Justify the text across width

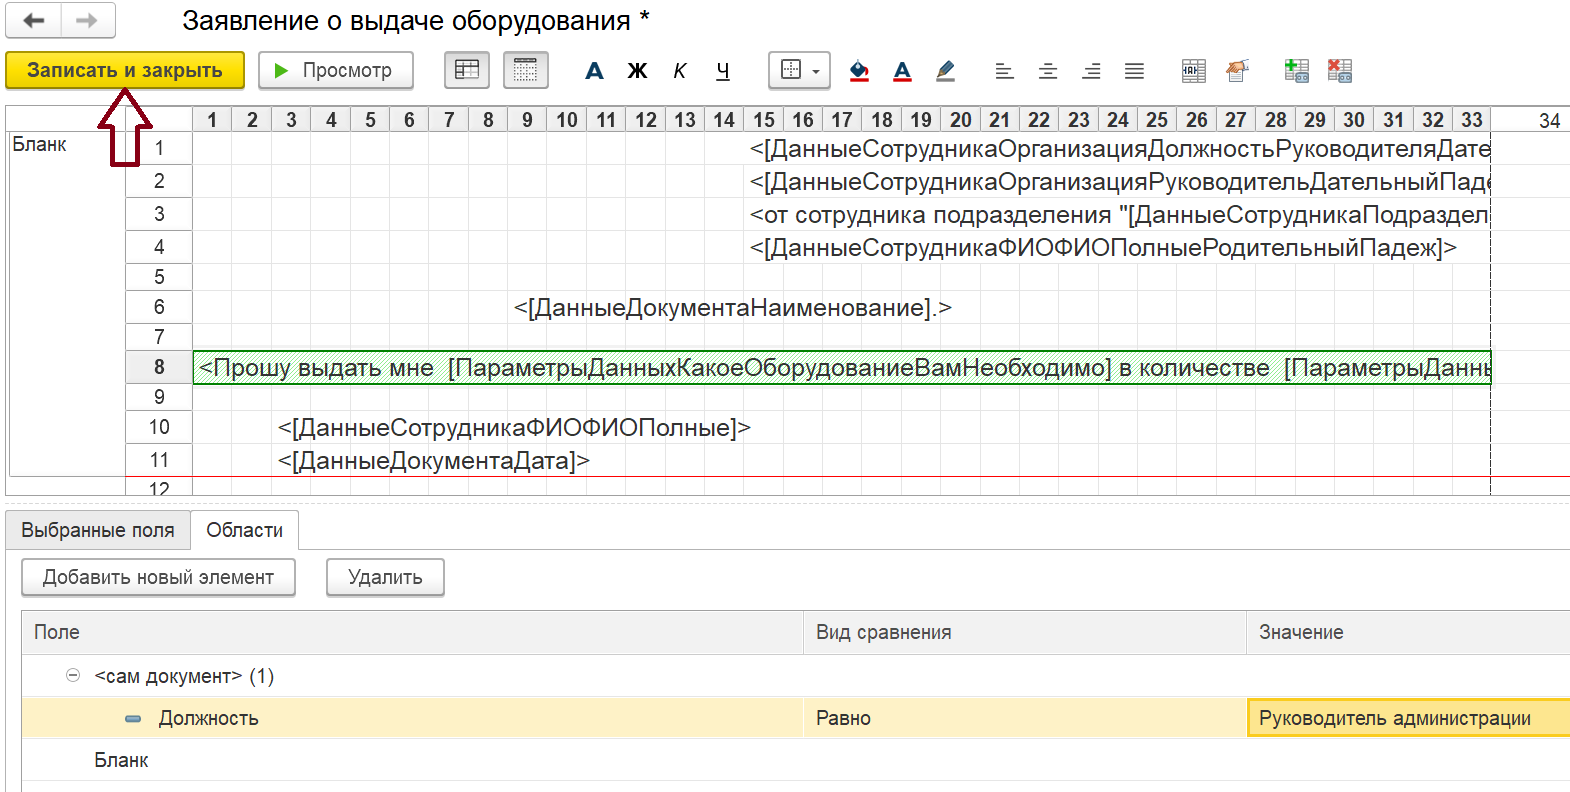coord(1134,71)
